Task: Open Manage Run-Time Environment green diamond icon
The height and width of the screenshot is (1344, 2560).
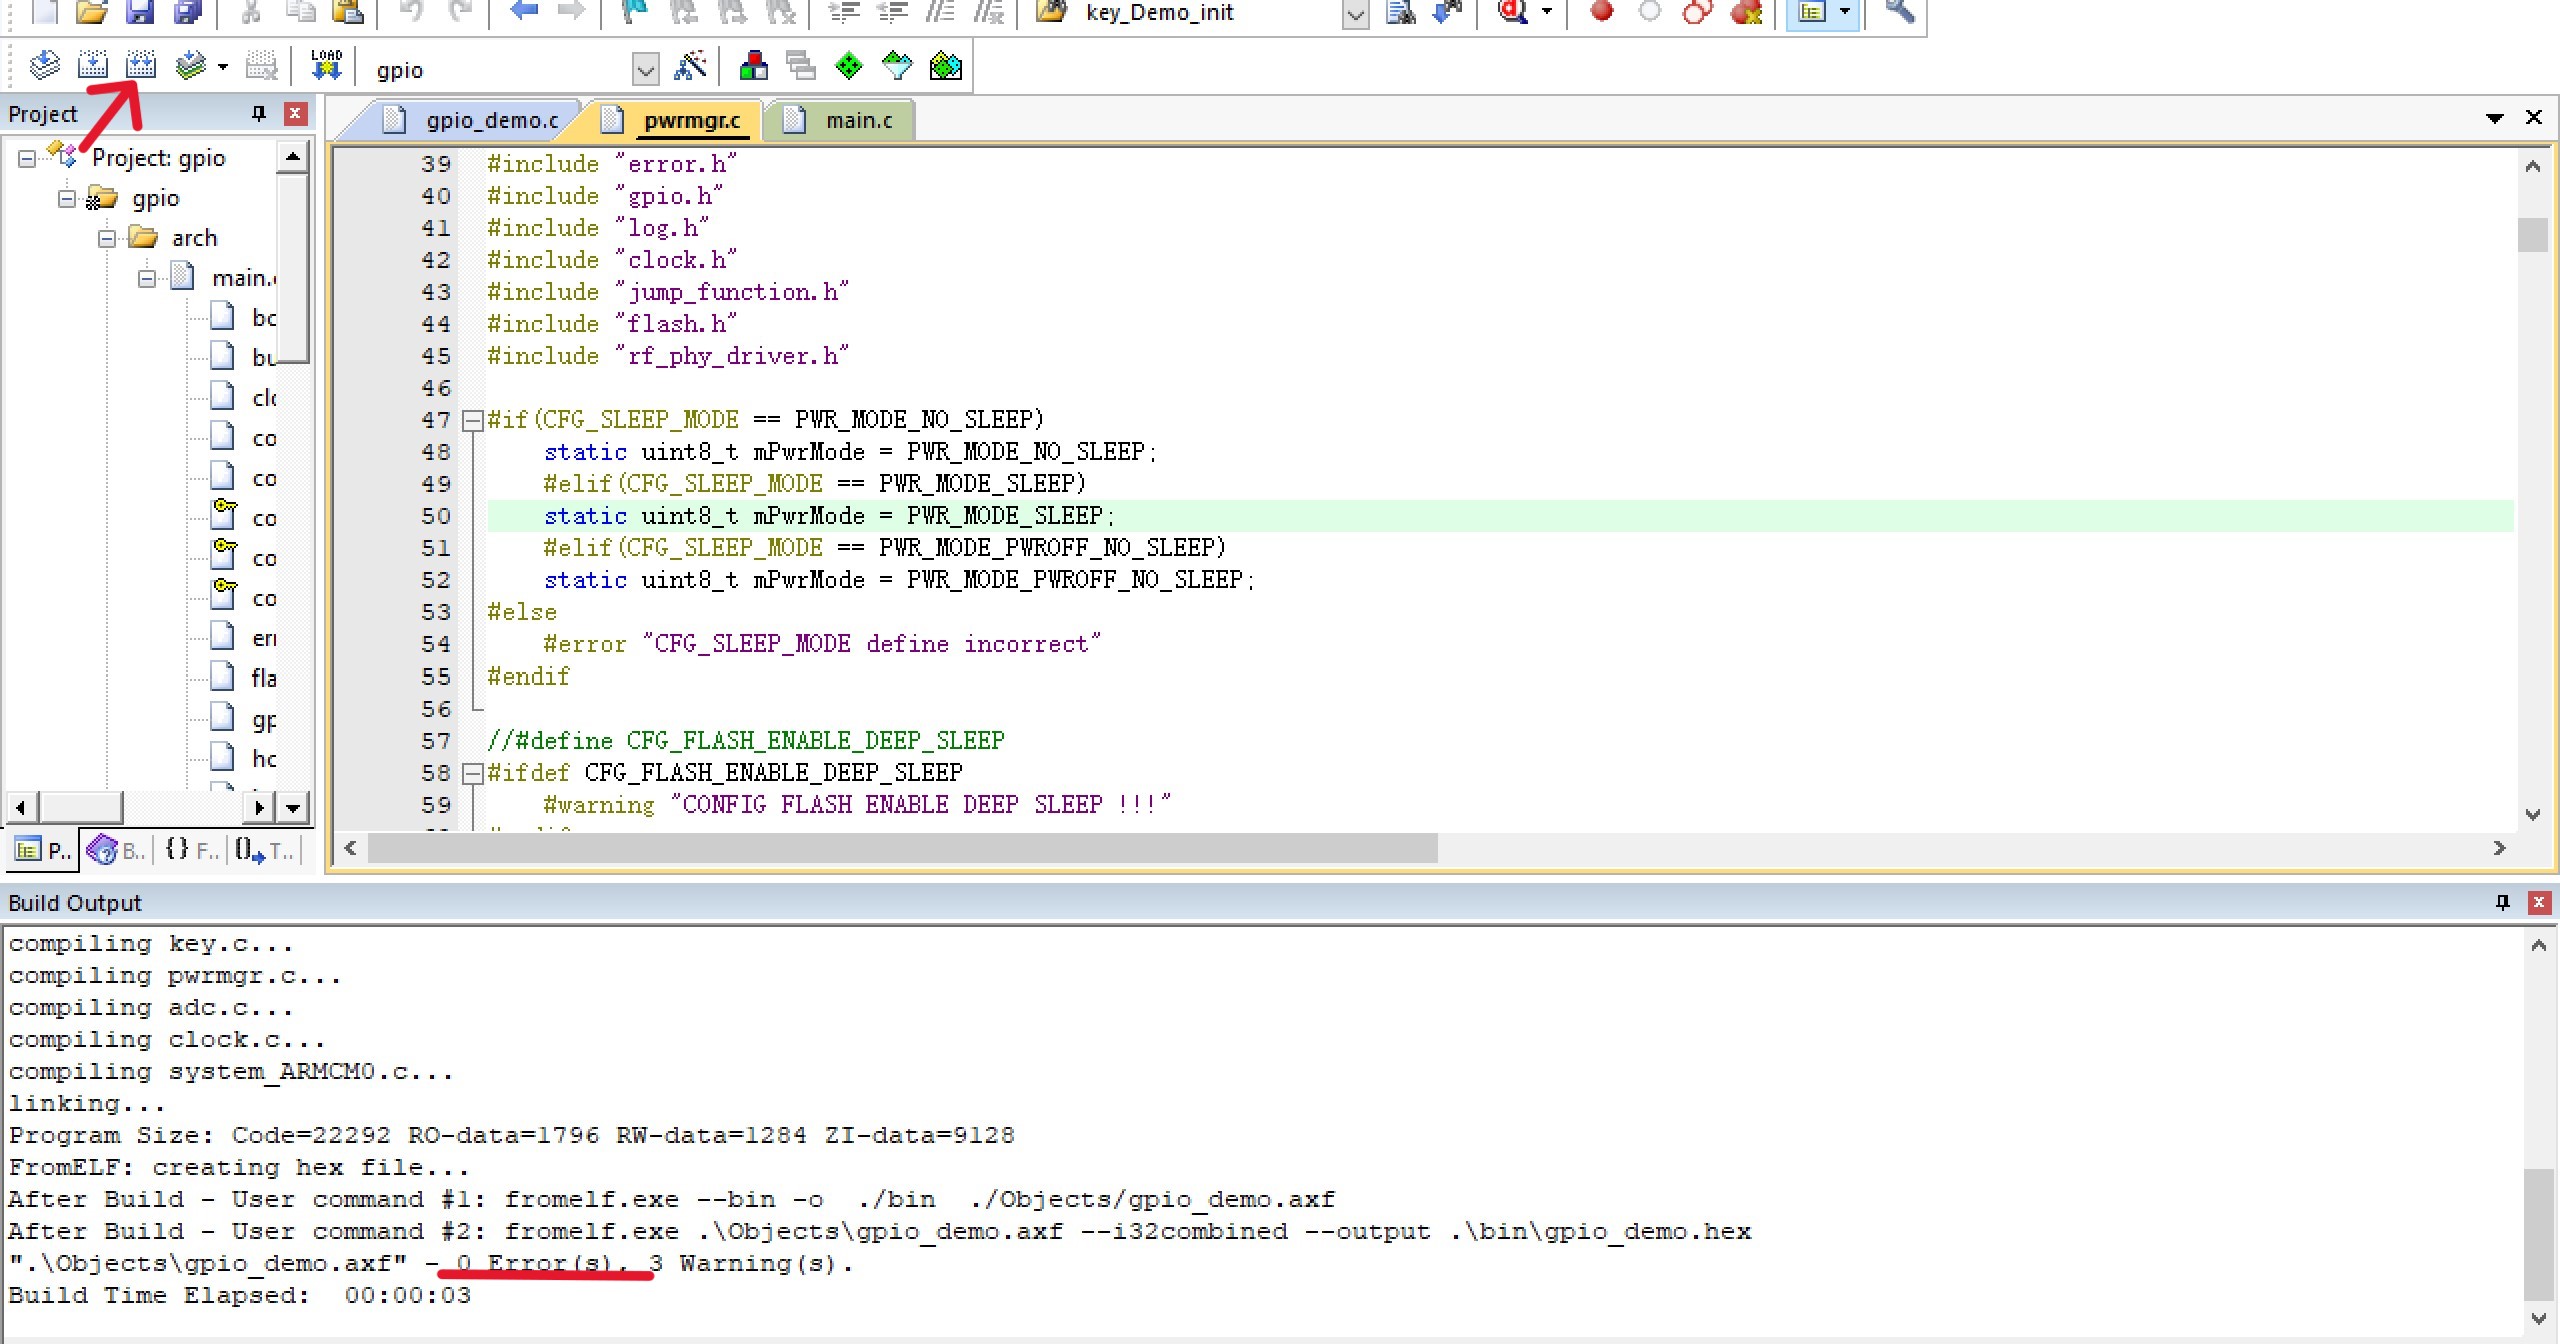Action: click(849, 66)
